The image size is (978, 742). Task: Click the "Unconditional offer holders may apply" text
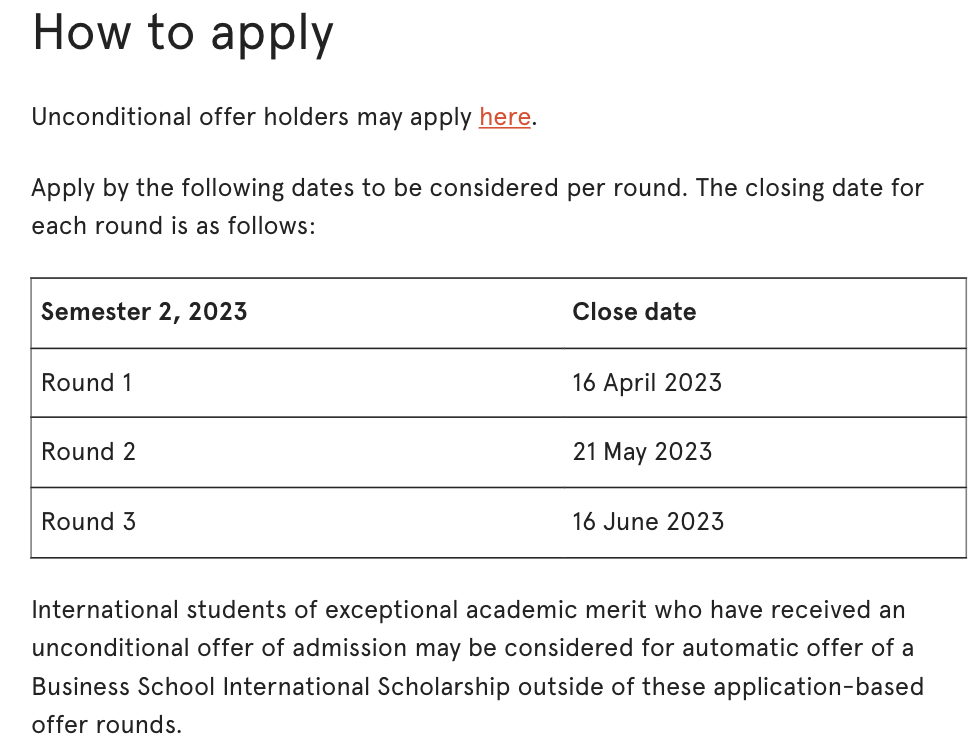(251, 117)
